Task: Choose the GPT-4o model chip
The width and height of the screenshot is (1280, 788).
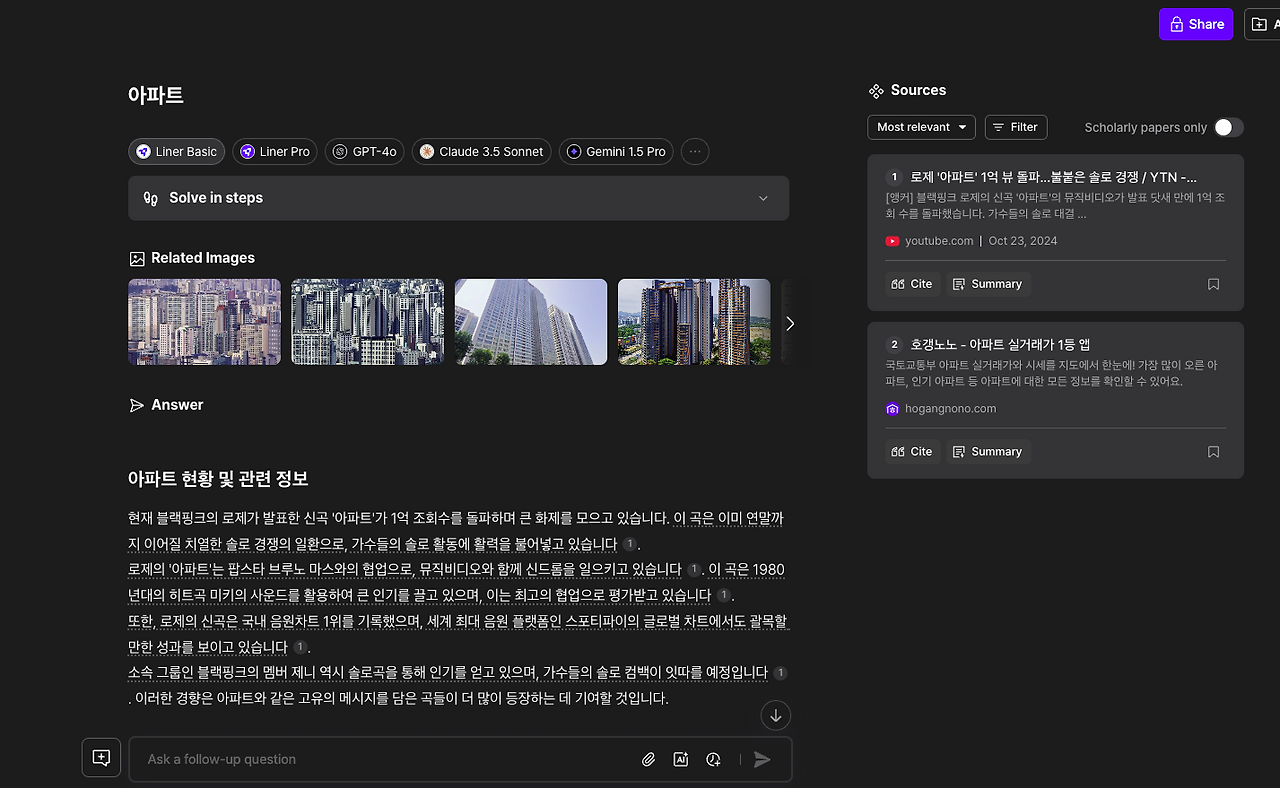Action: (x=365, y=152)
